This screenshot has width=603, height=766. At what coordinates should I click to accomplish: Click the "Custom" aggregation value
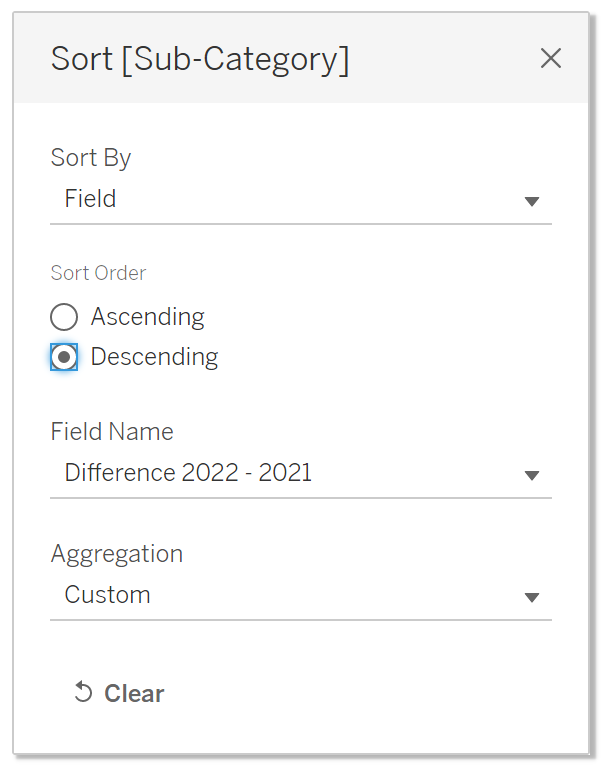107,595
